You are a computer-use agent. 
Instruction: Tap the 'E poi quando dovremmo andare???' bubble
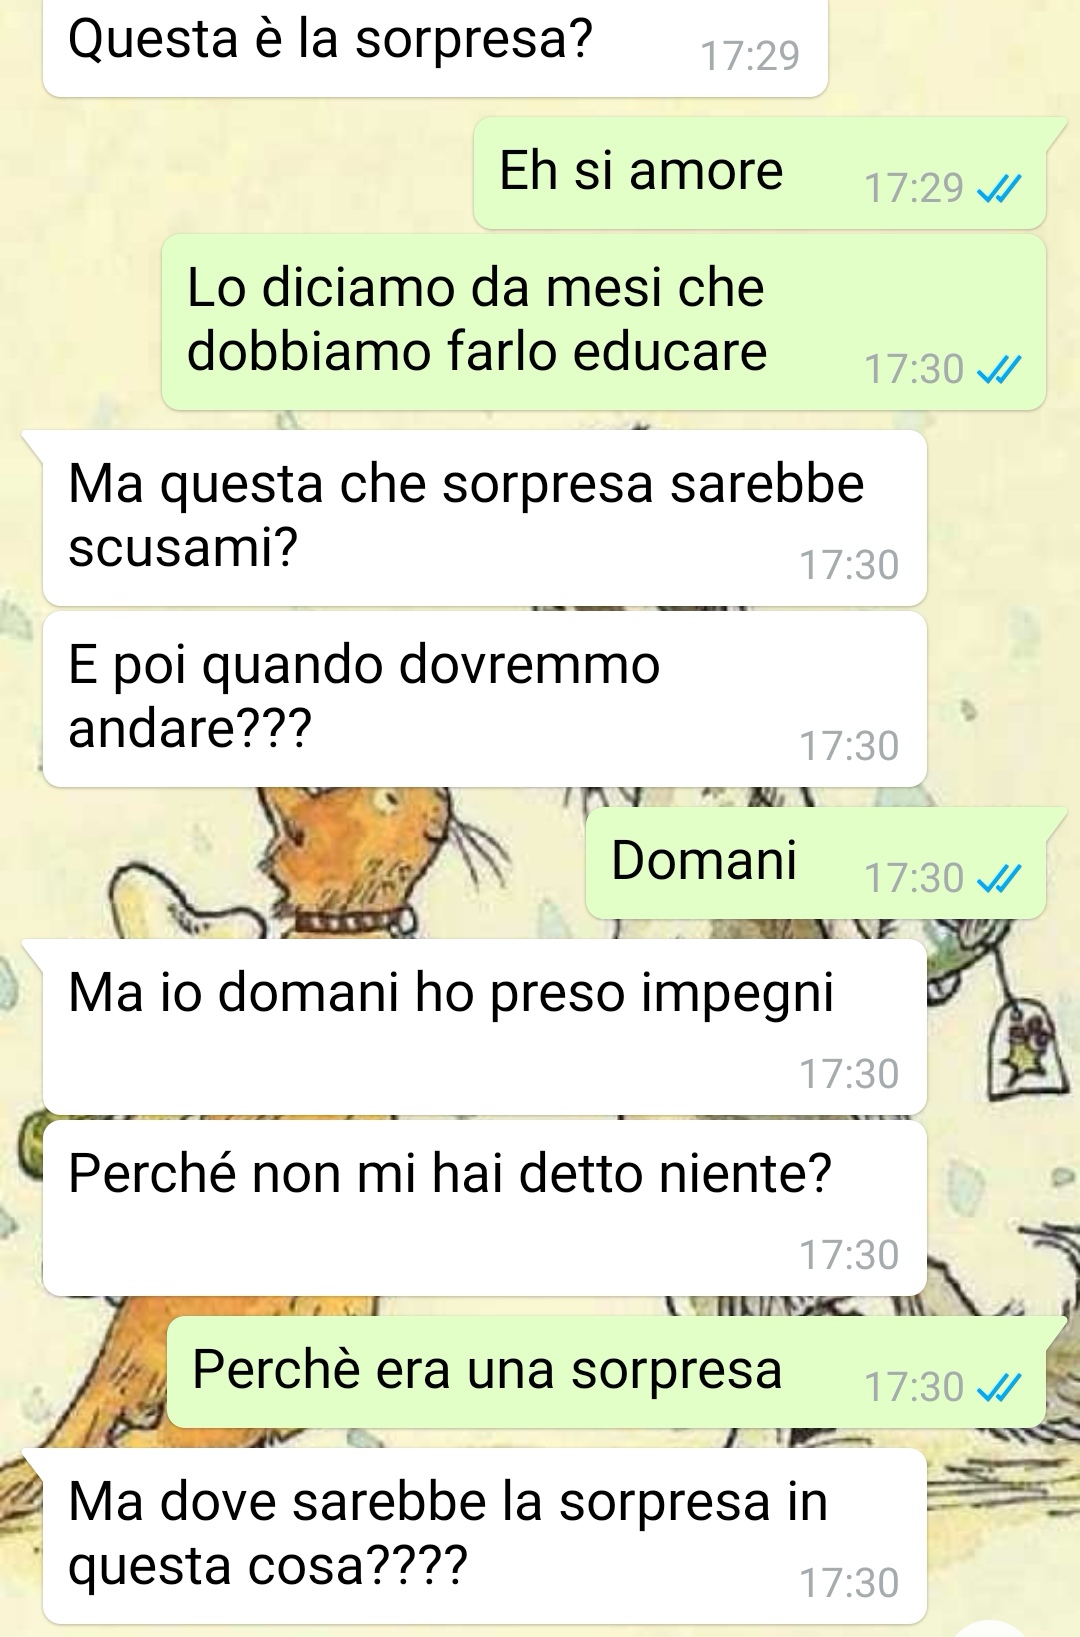pos(484,699)
